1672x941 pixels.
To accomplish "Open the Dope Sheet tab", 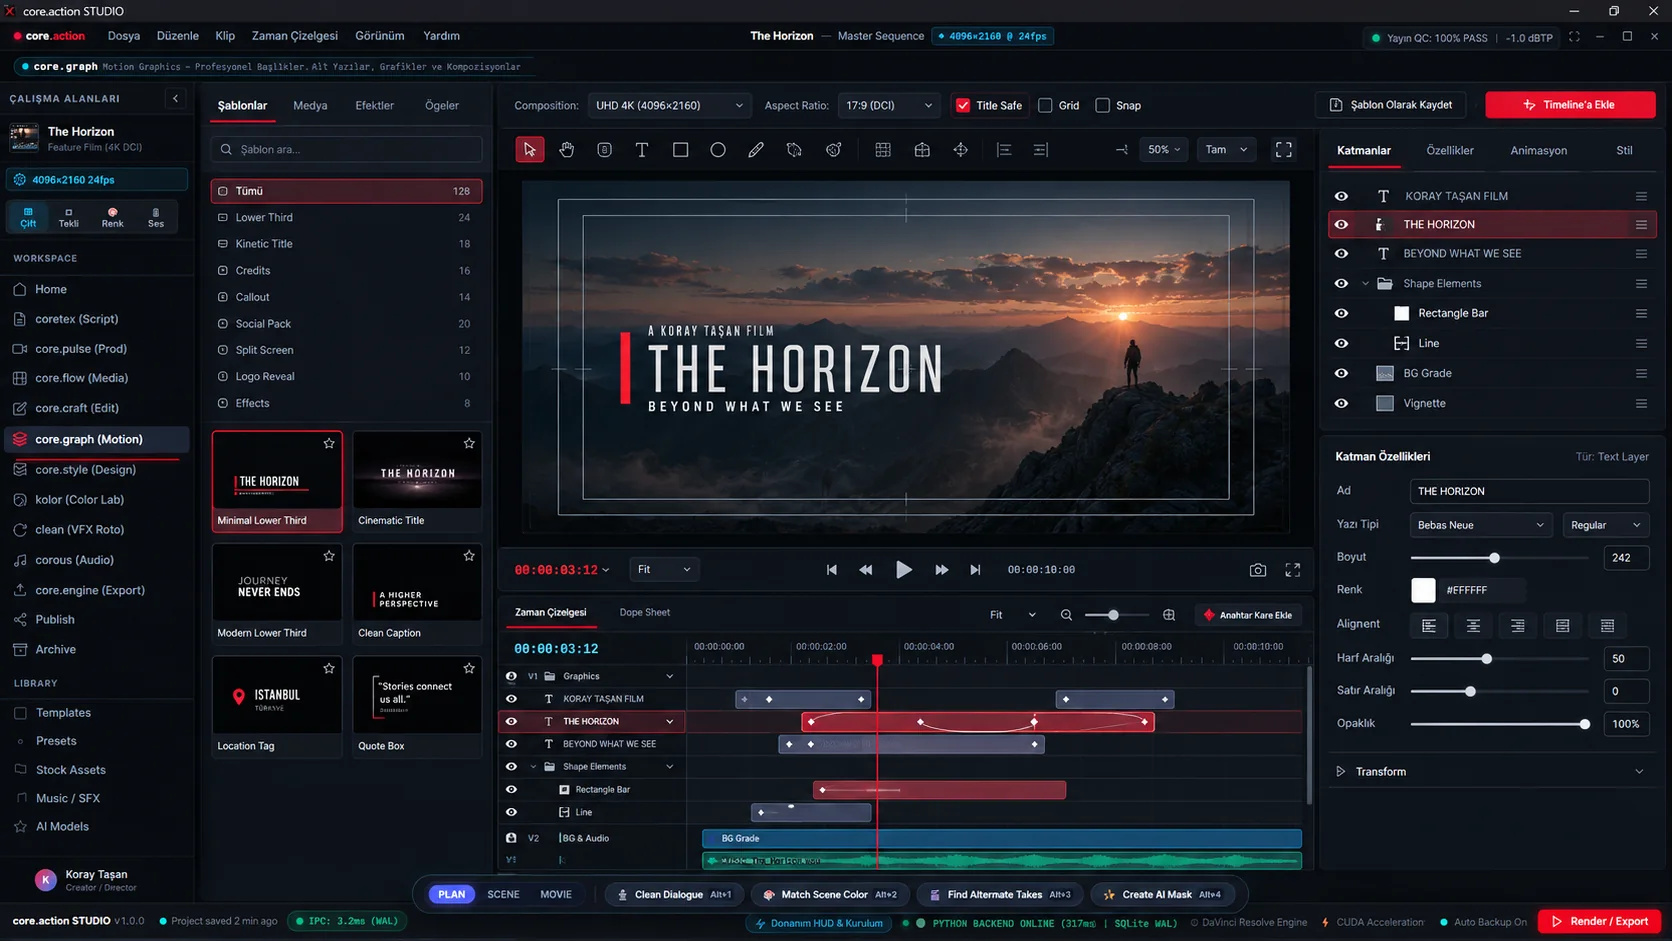I will [644, 612].
